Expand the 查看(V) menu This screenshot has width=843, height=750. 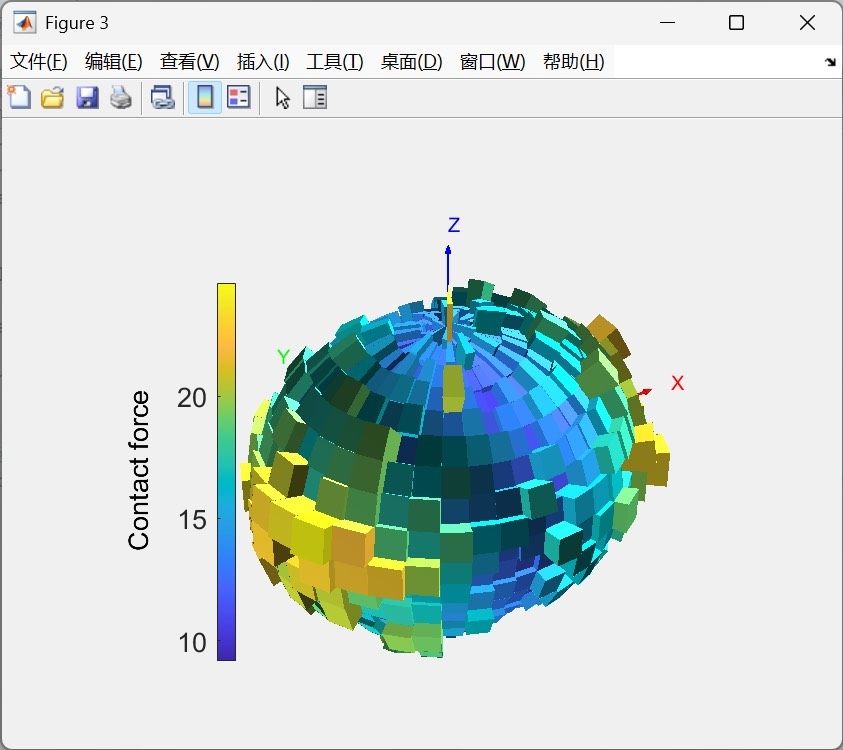[189, 62]
